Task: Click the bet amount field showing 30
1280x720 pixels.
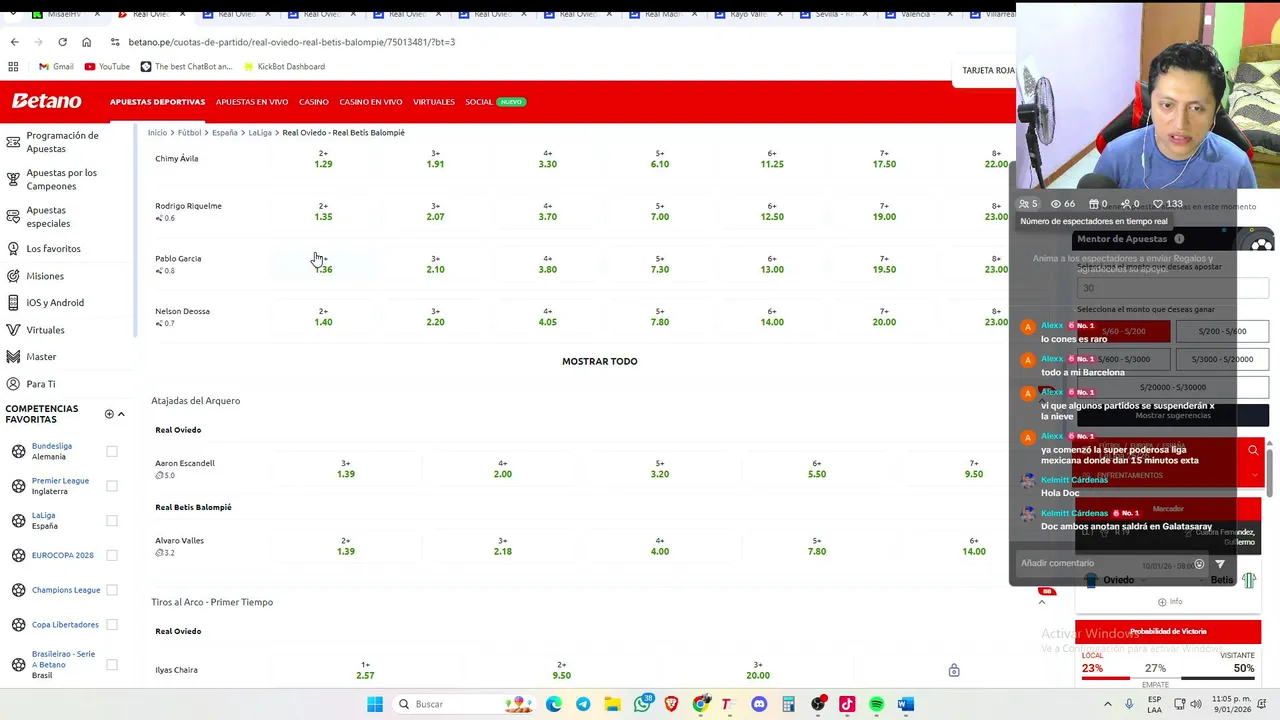Action: 1172,288
